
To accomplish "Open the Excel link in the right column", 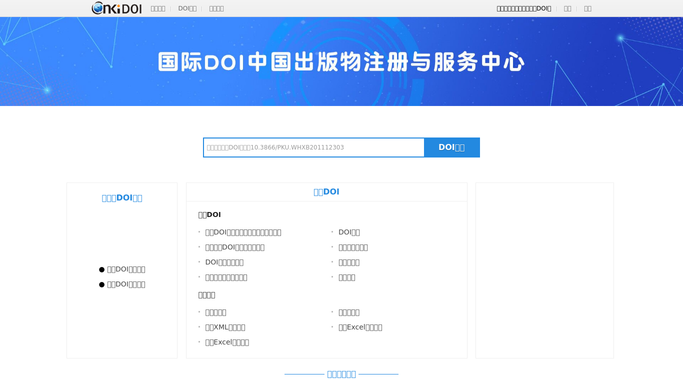I will click(360, 327).
